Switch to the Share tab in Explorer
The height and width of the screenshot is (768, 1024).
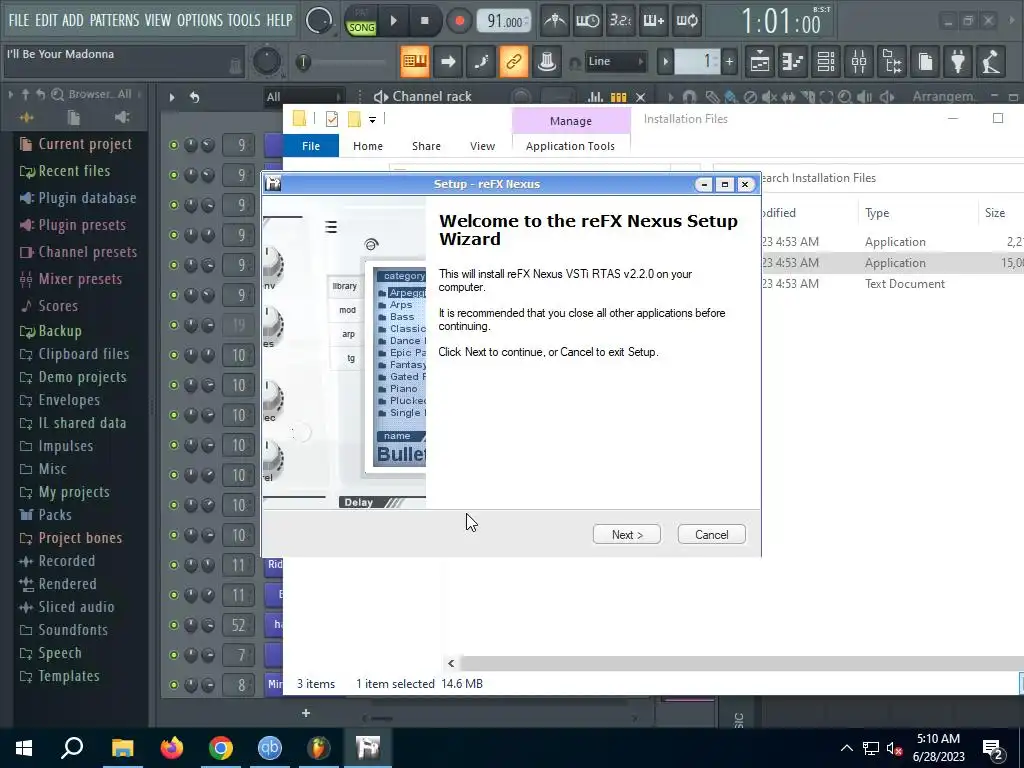426,146
